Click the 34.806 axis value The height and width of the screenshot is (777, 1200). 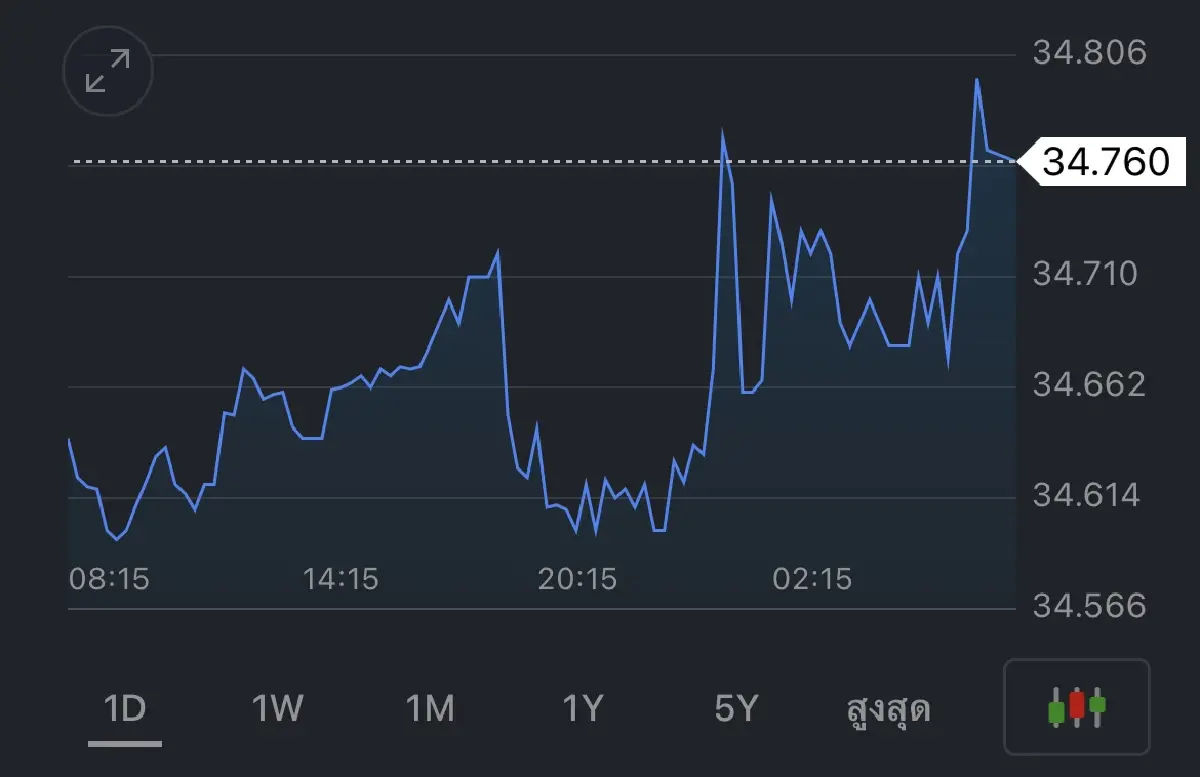tap(1090, 52)
